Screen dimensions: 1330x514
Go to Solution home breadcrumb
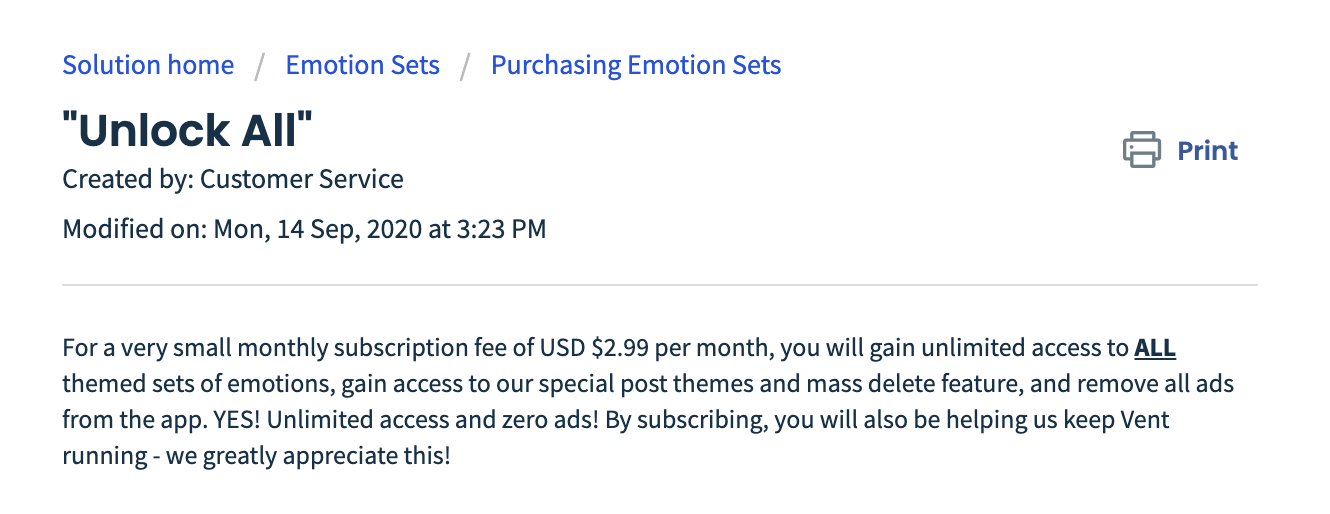[x=148, y=65]
